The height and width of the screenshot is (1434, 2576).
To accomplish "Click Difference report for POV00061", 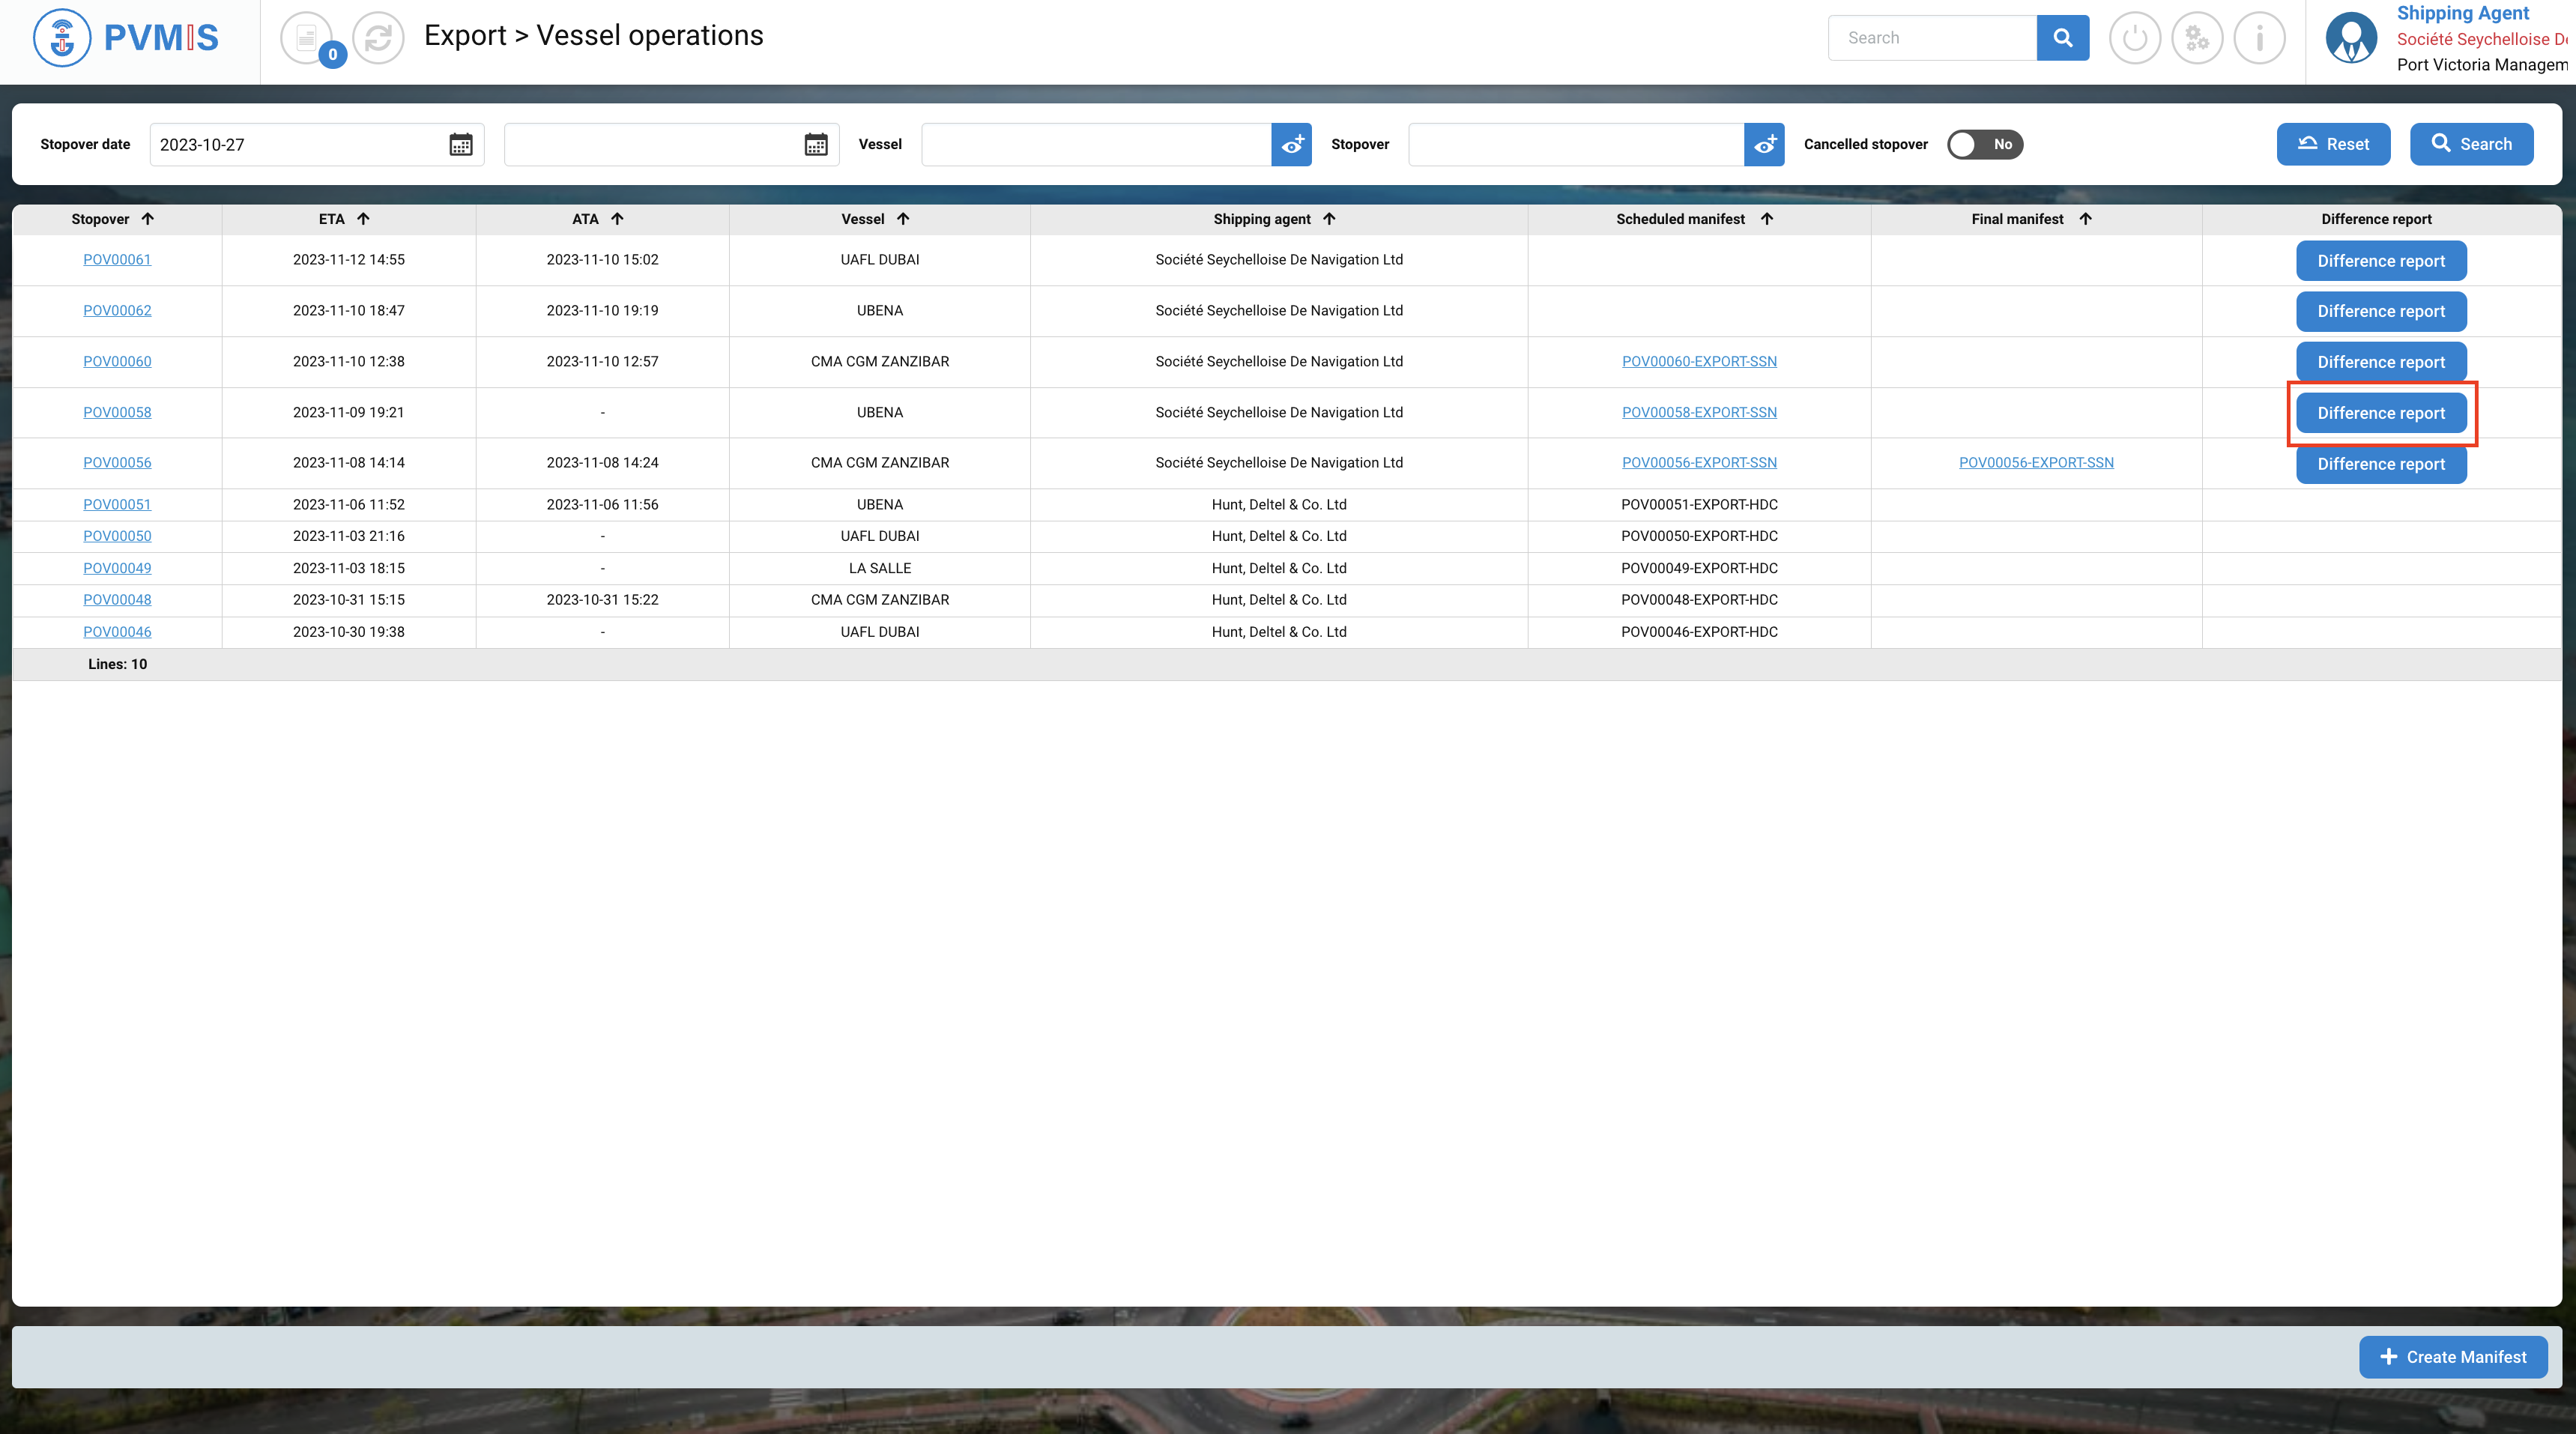I will pyautogui.click(x=2380, y=261).
